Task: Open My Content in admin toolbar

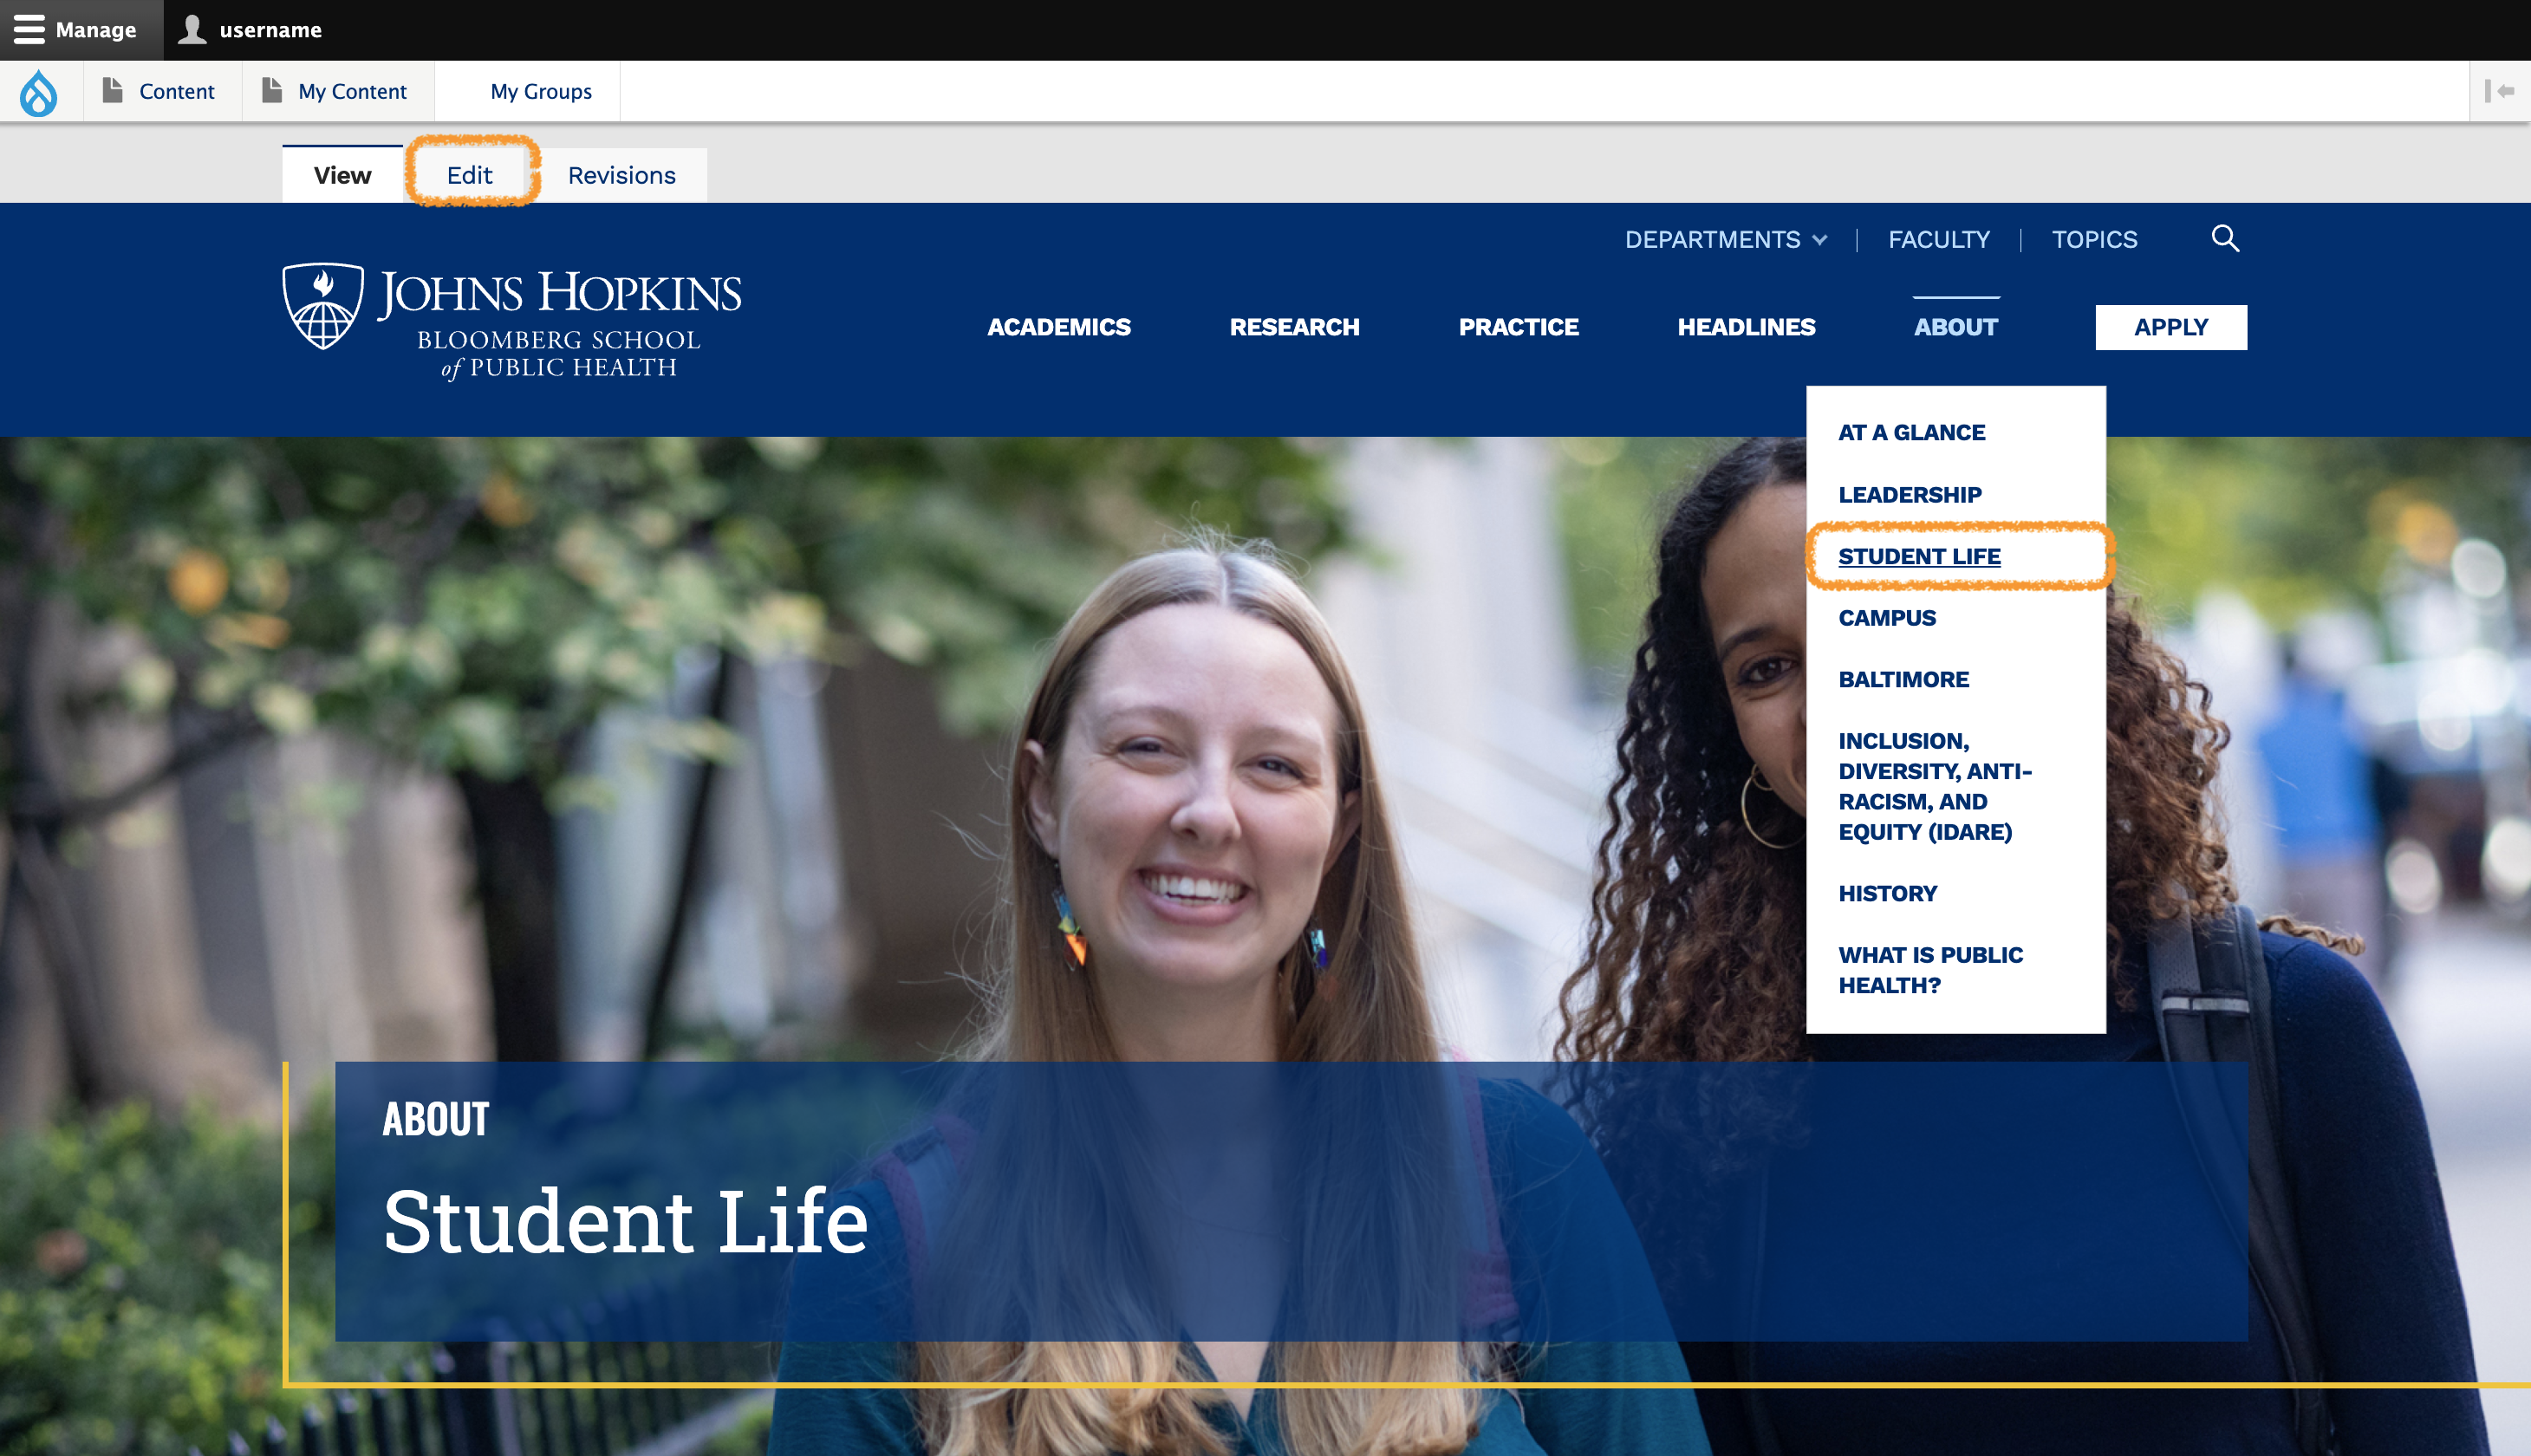Action: 338,91
